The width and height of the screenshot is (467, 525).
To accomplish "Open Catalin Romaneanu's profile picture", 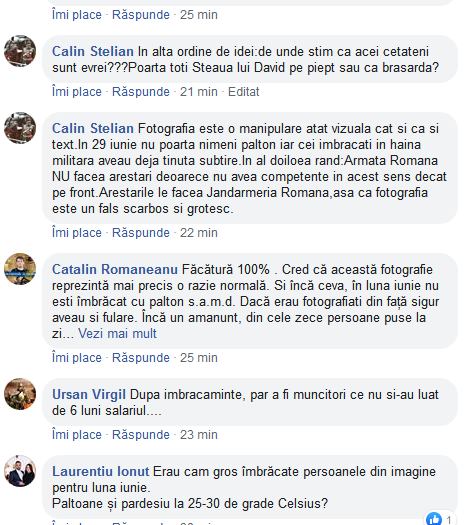I will 20,269.
